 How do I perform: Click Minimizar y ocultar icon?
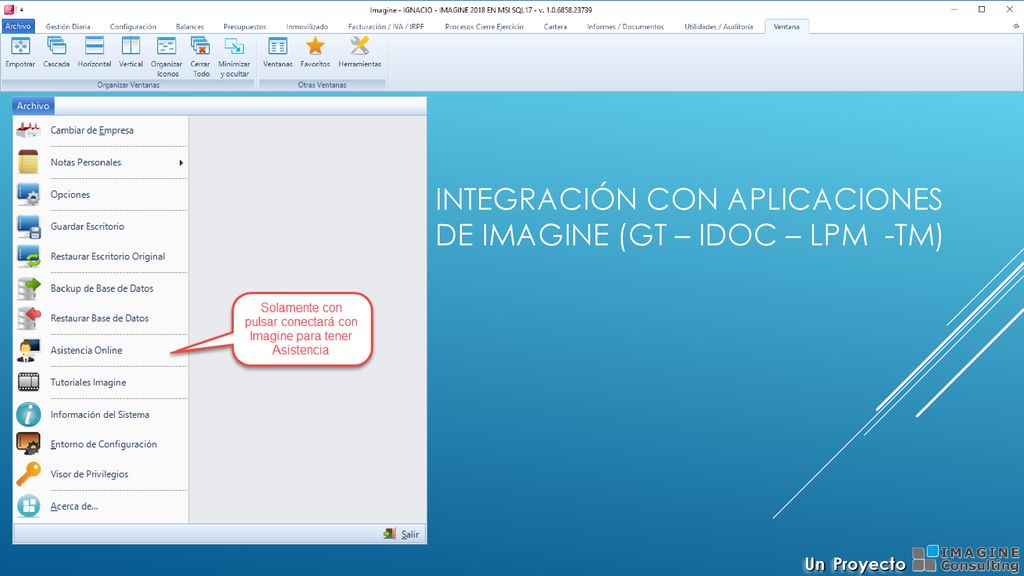tap(234, 46)
